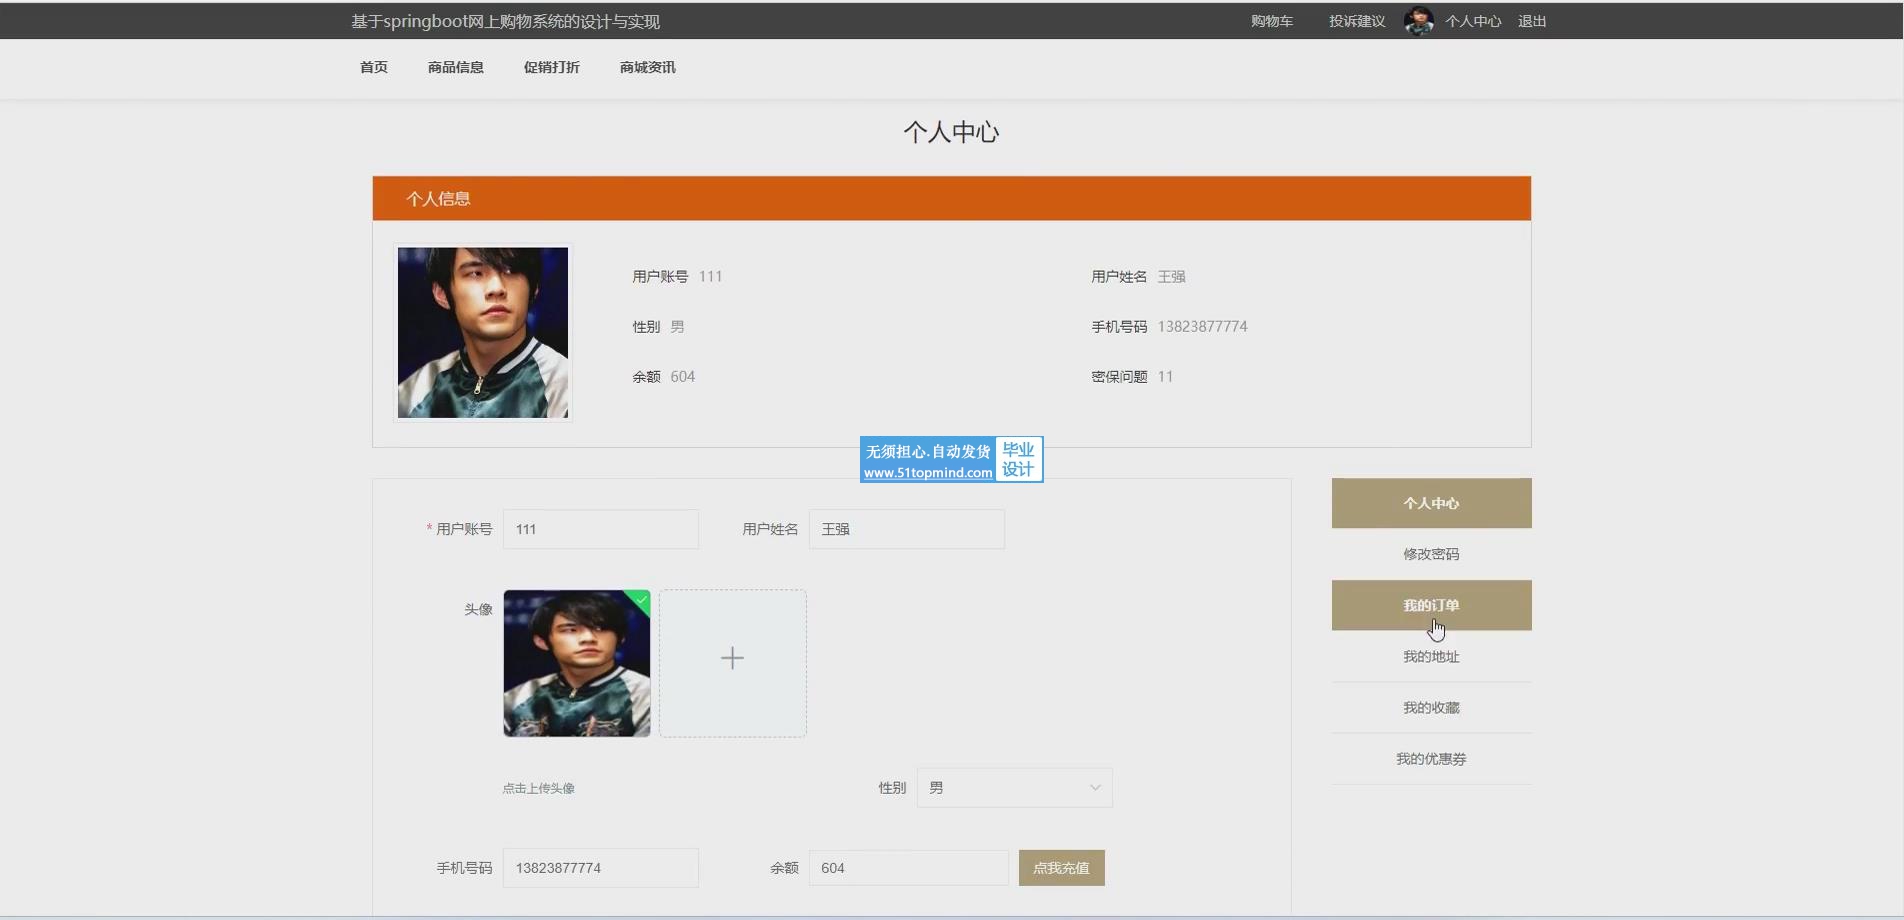Select 我的地址 in side menu
This screenshot has height=920, width=1904.
coord(1431,657)
